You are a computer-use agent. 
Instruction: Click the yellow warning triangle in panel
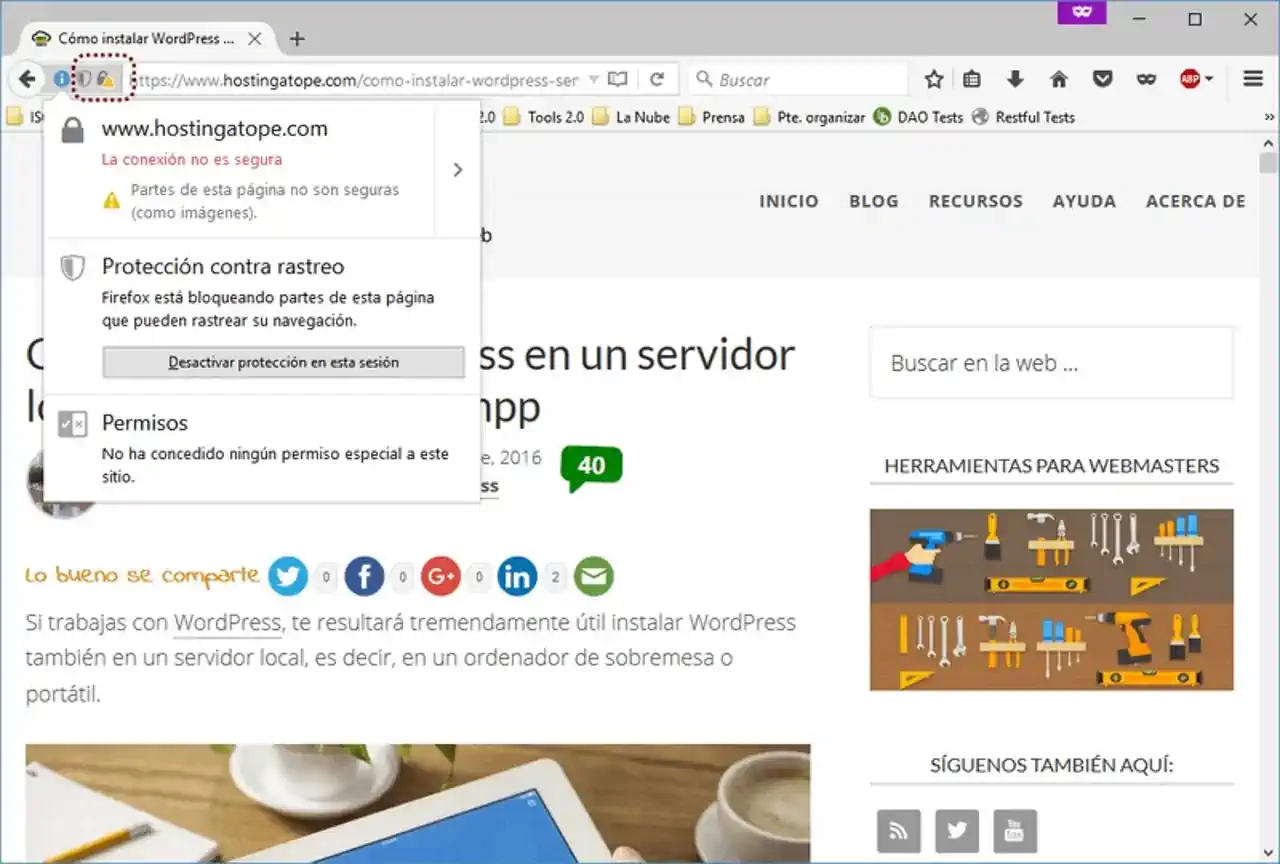tap(112, 201)
